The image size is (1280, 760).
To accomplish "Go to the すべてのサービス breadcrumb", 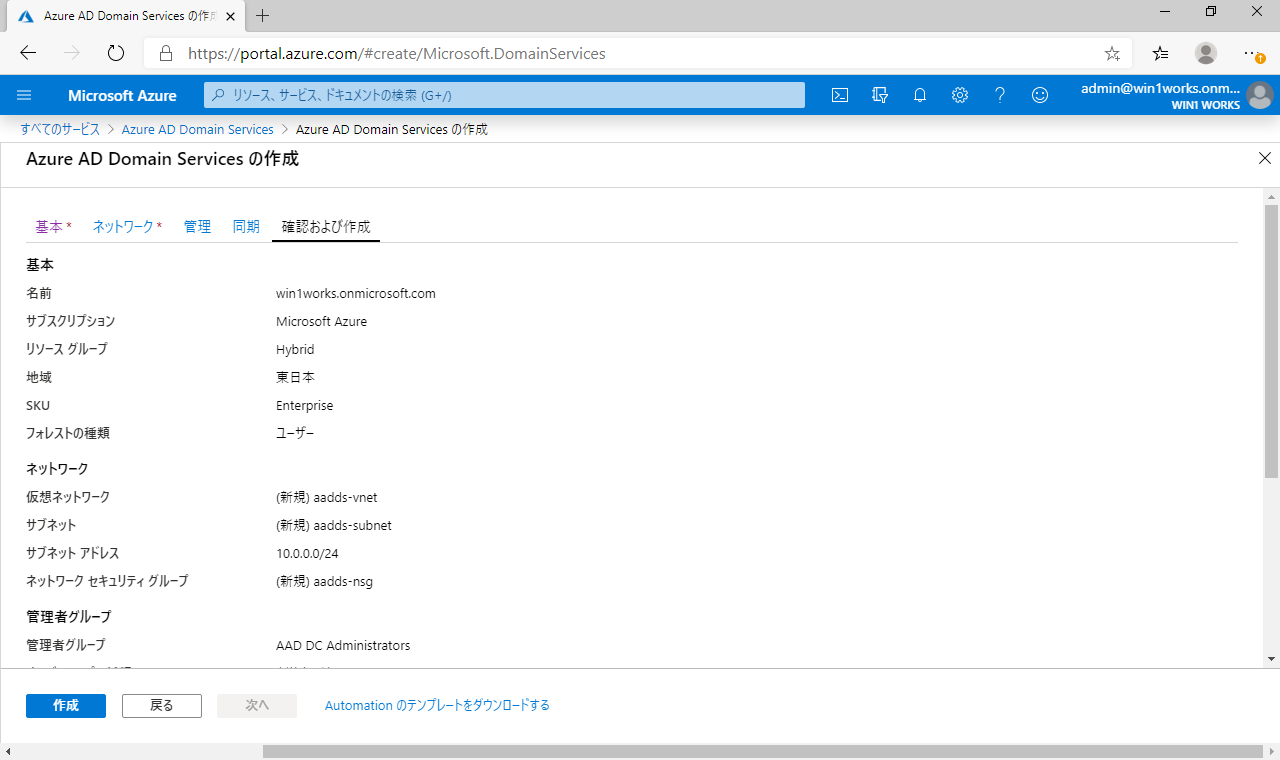I will (61, 129).
